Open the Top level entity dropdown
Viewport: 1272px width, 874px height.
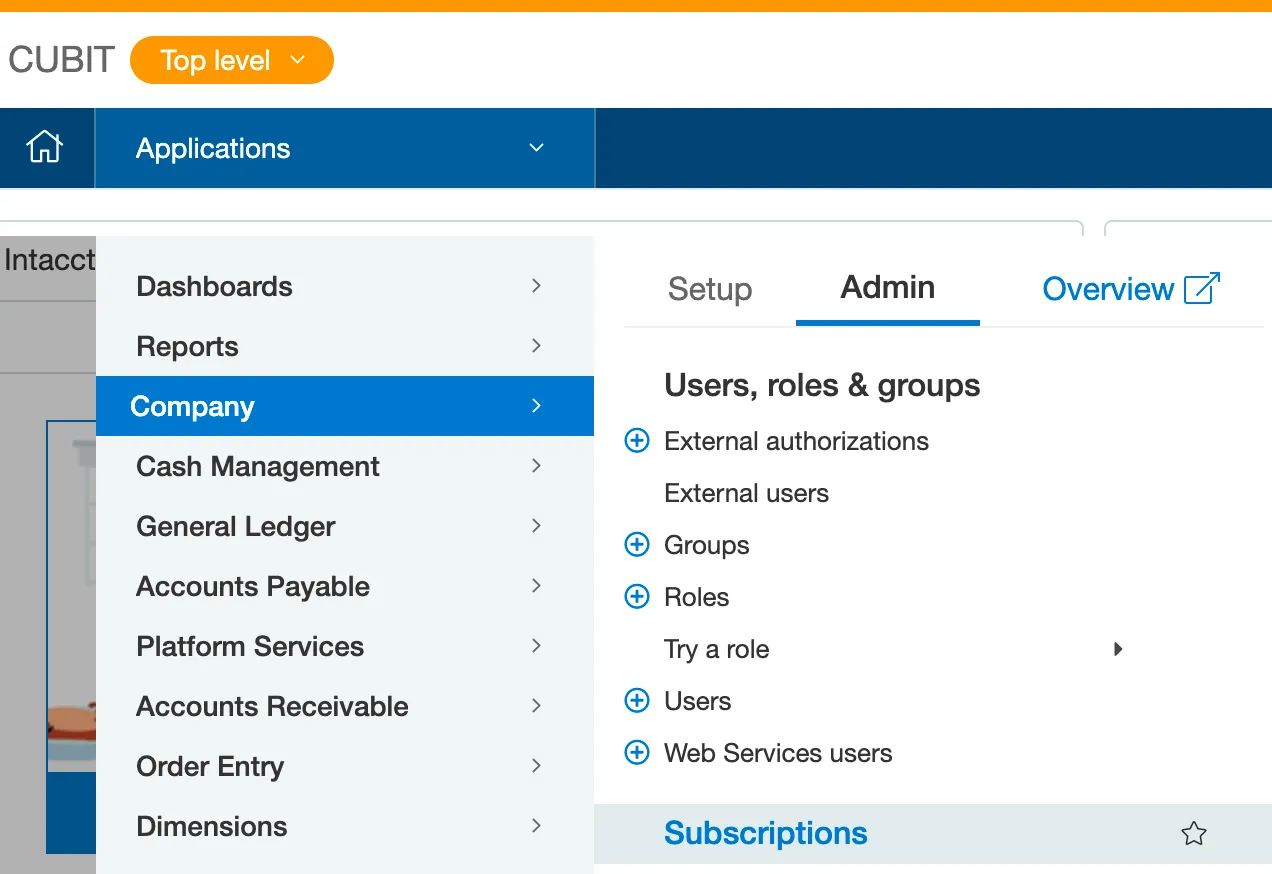[x=232, y=60]
